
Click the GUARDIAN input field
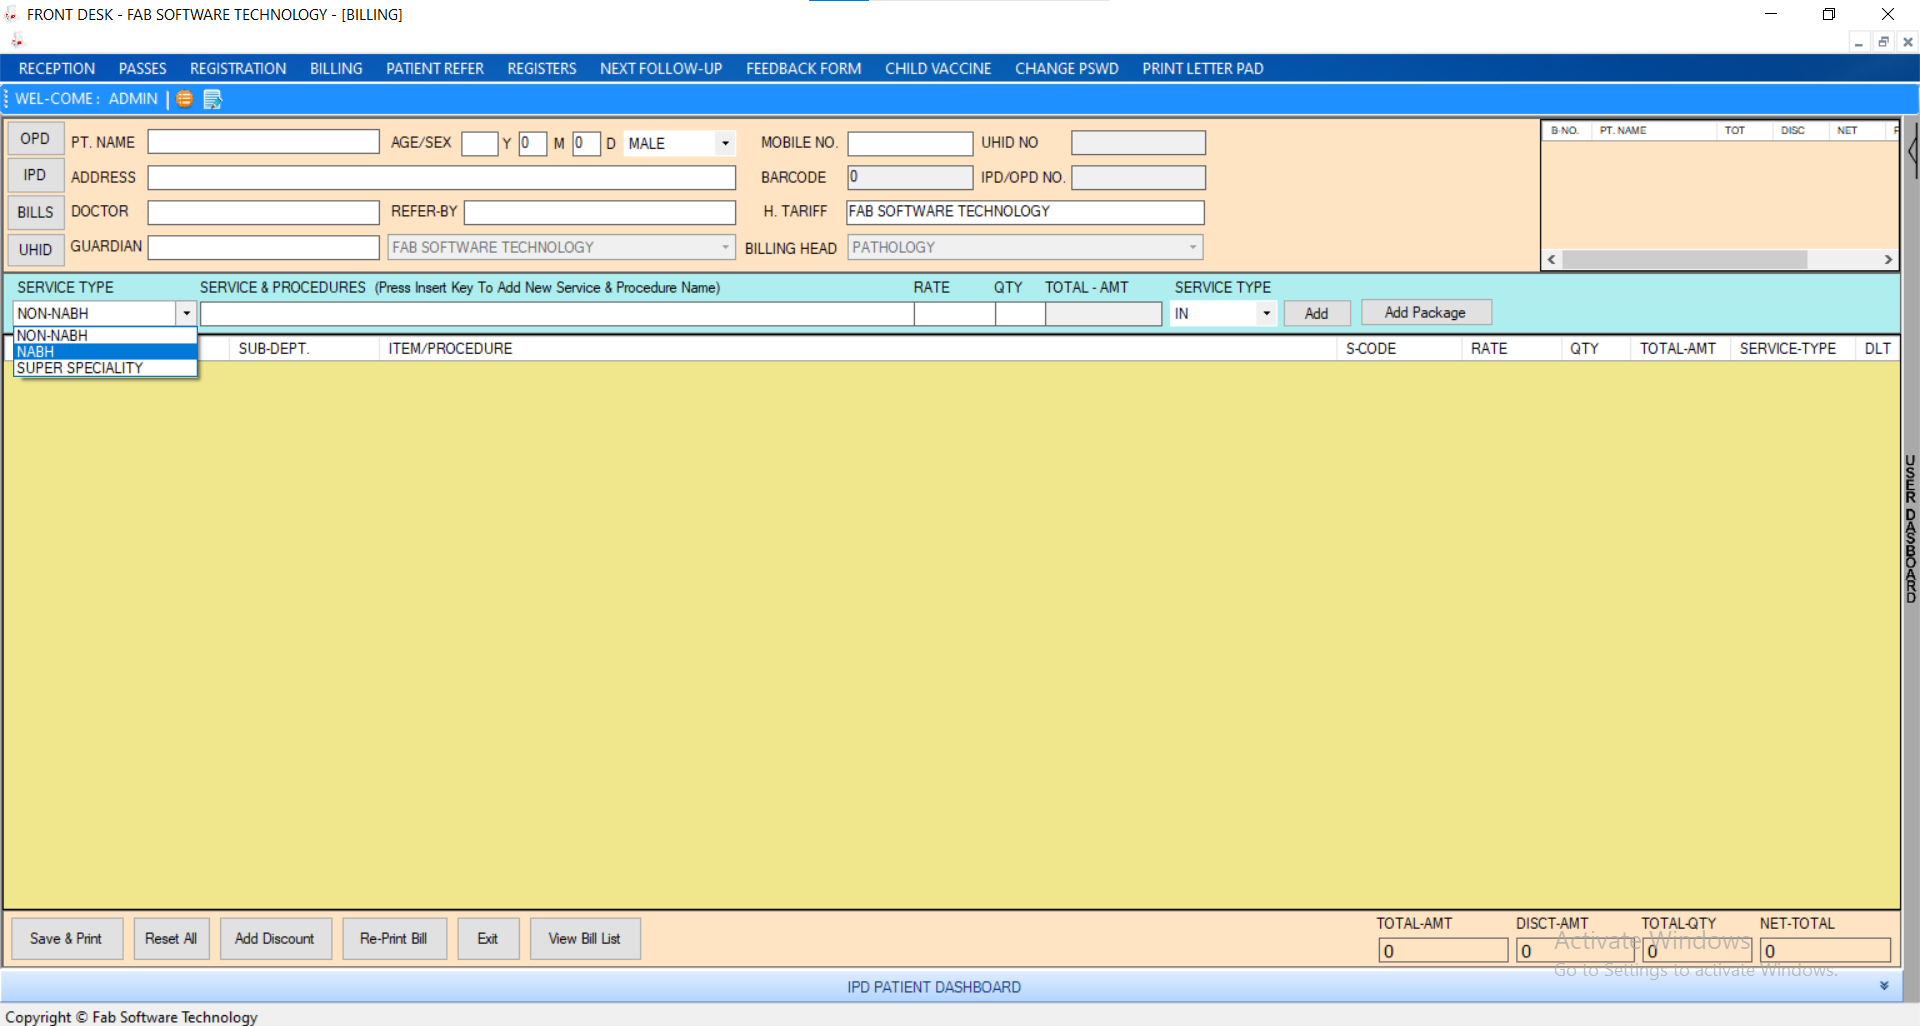263,247
